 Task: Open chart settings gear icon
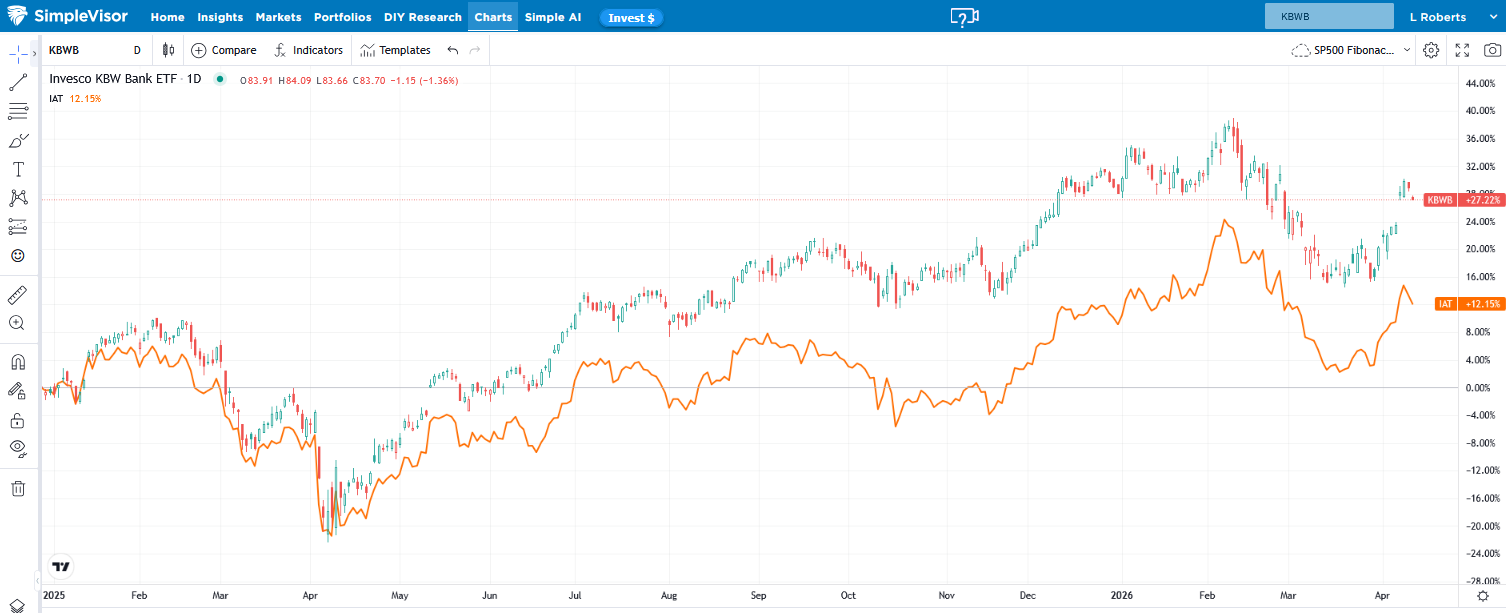pyautogui.click(x=1431, y=50)
